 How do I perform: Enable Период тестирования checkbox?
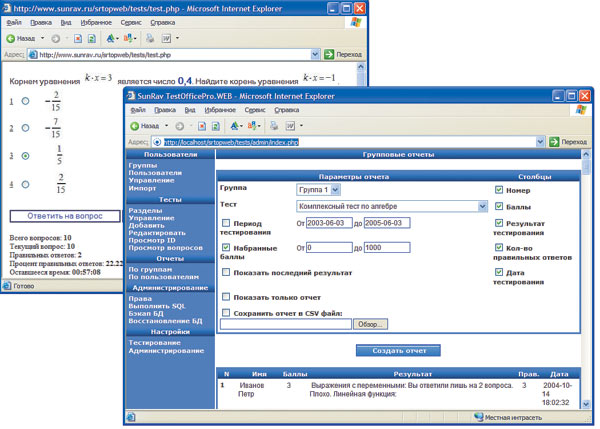click(226, 223)
